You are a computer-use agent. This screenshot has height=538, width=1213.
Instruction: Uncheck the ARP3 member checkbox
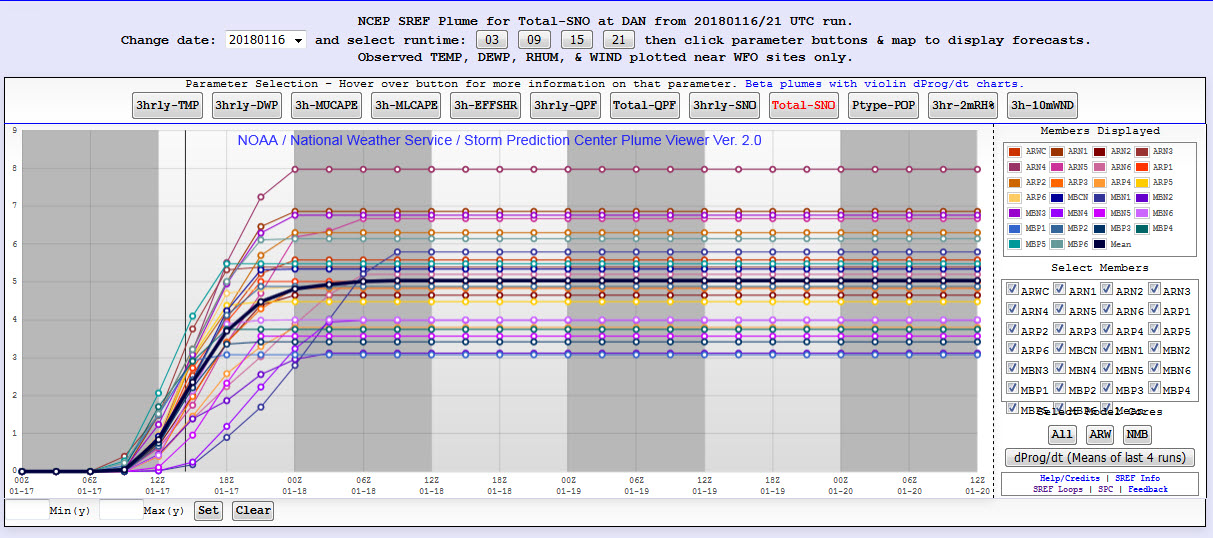coord(1061,330)
